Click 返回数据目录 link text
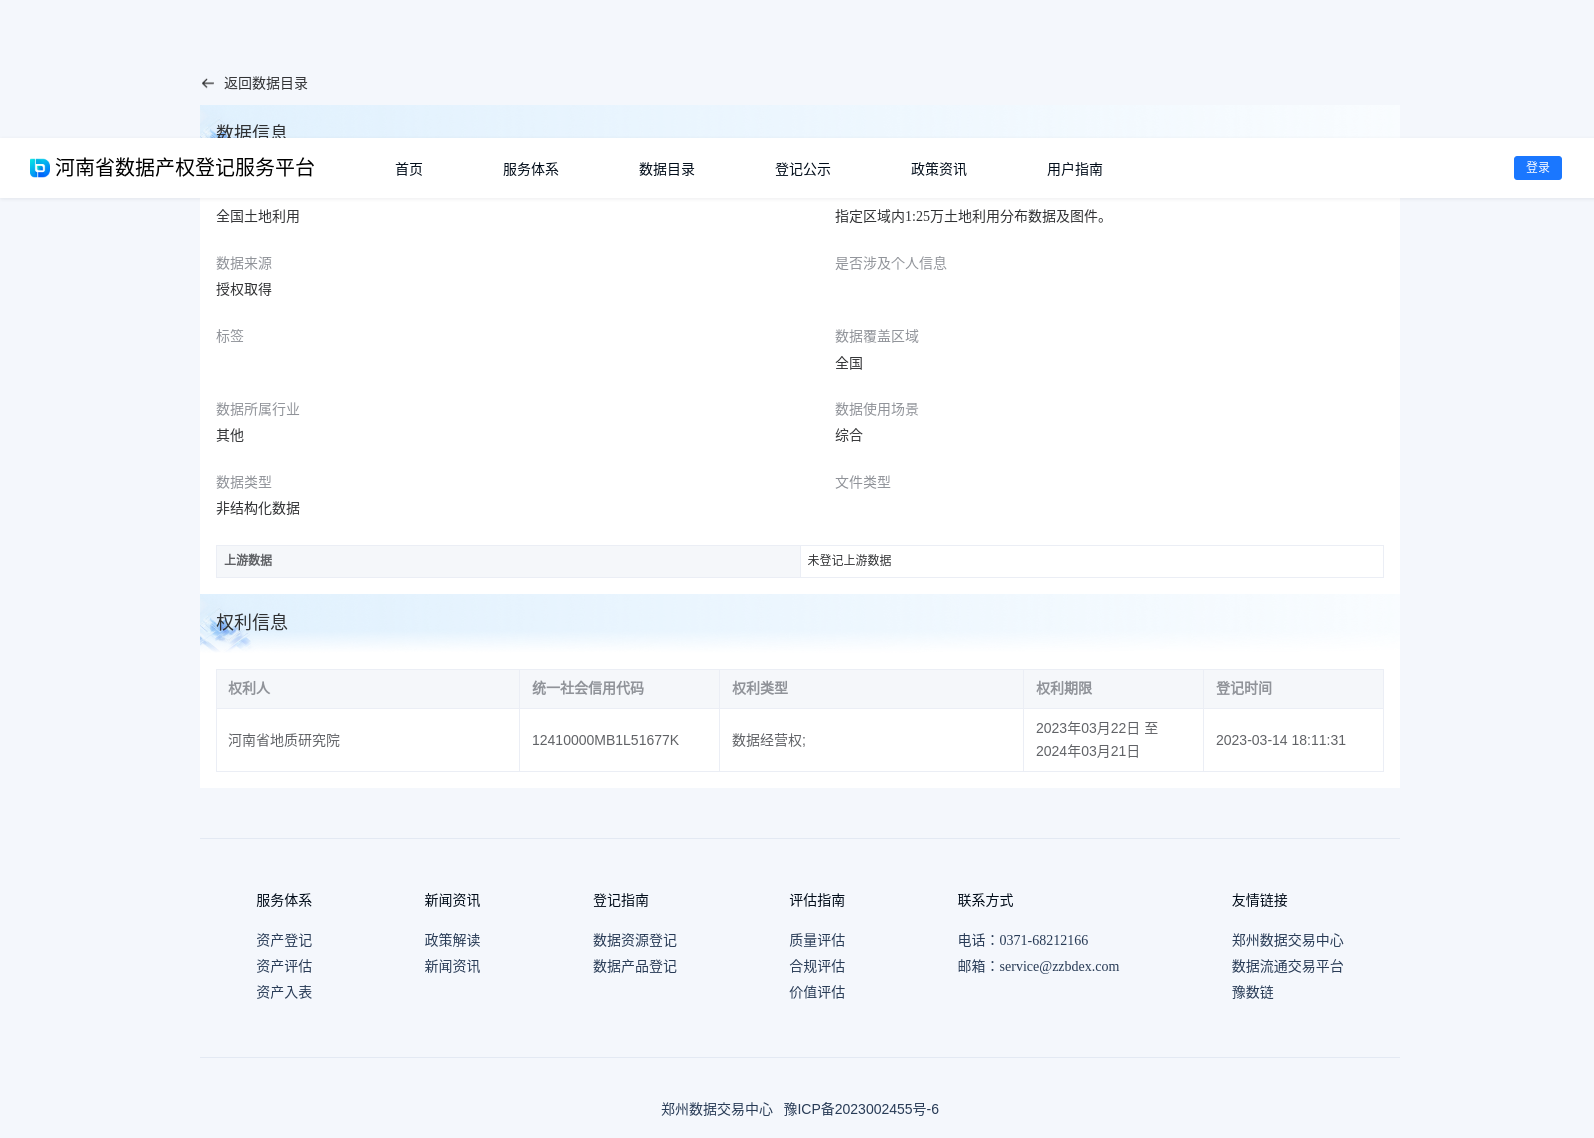Image resolution: width=1594 pixels, height=1138 pixels. [x=266, y=84]
